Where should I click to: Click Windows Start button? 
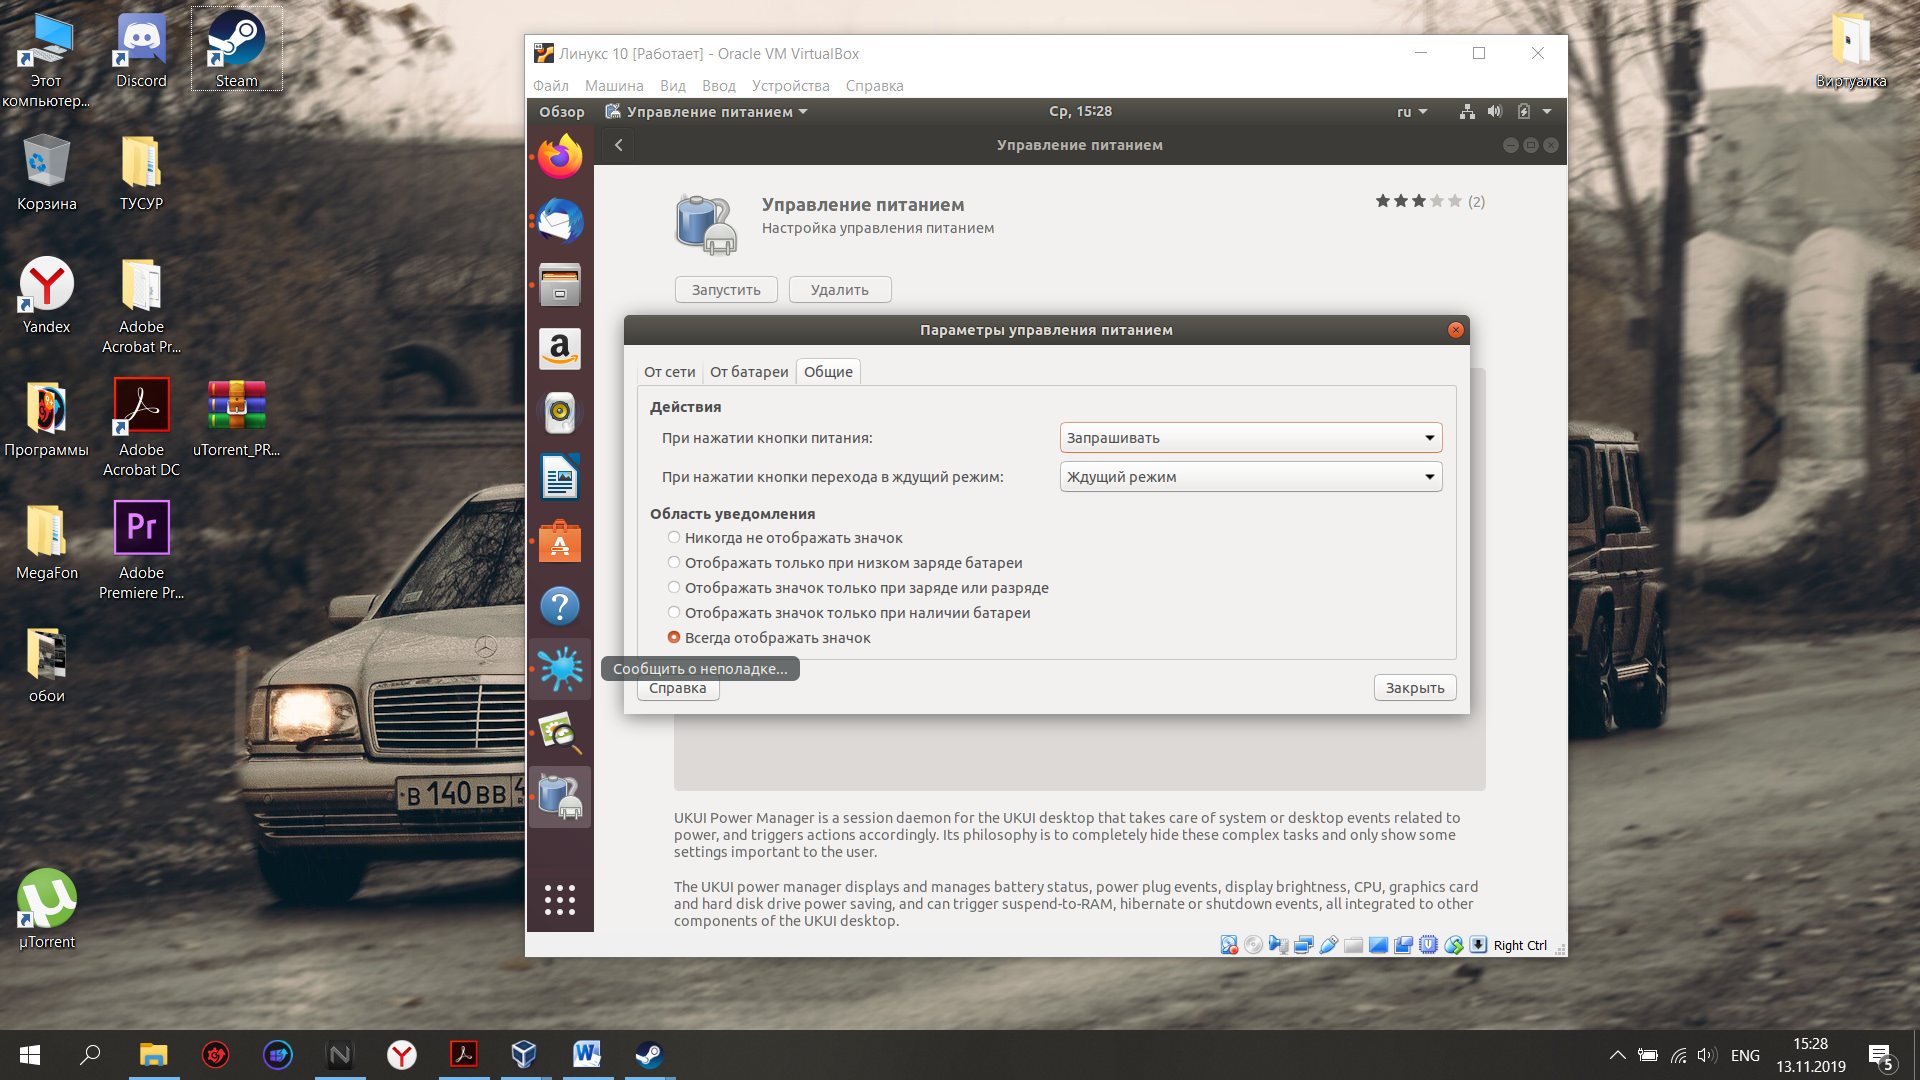pyautogui.click(x=30, y=1055)
